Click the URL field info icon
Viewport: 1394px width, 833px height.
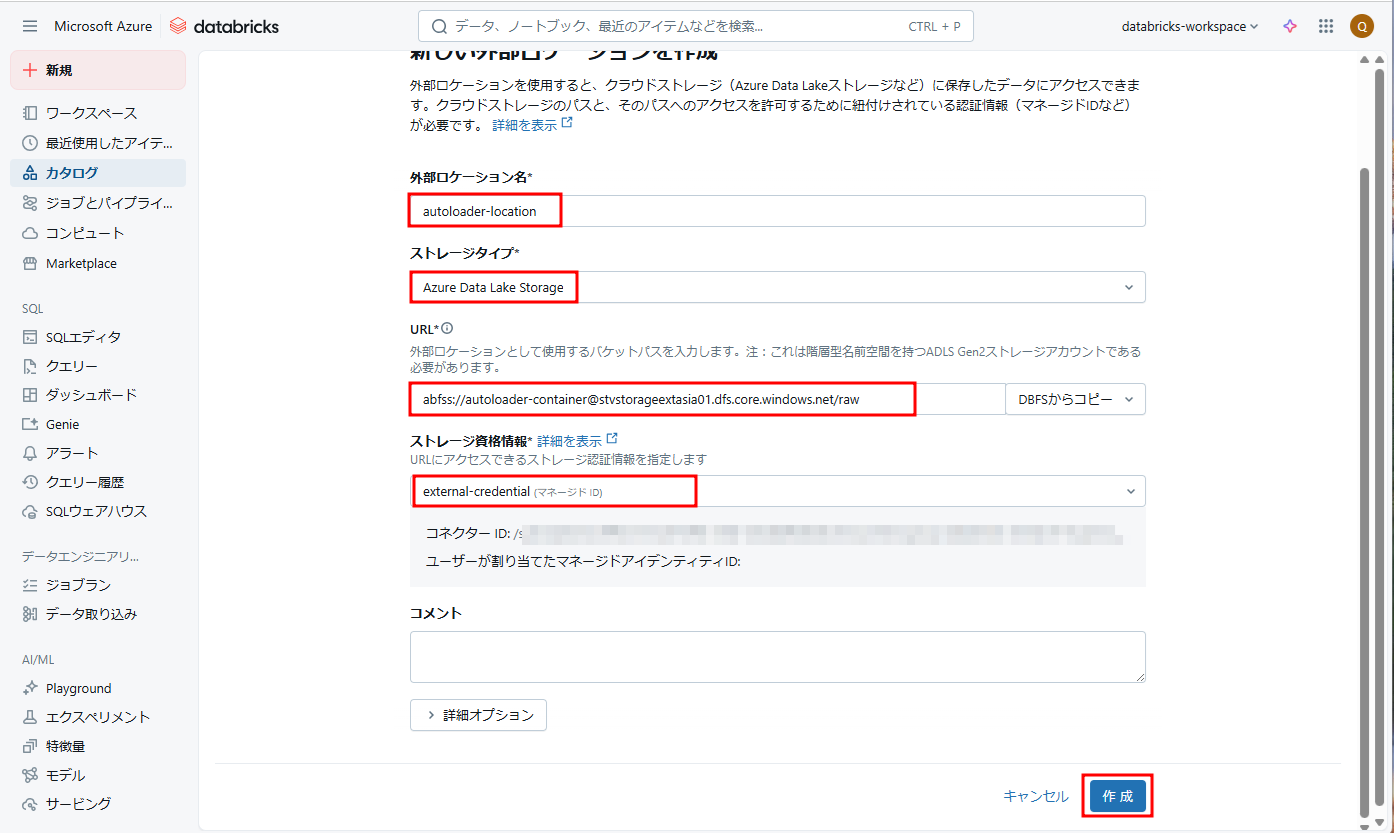coord(447,328)
